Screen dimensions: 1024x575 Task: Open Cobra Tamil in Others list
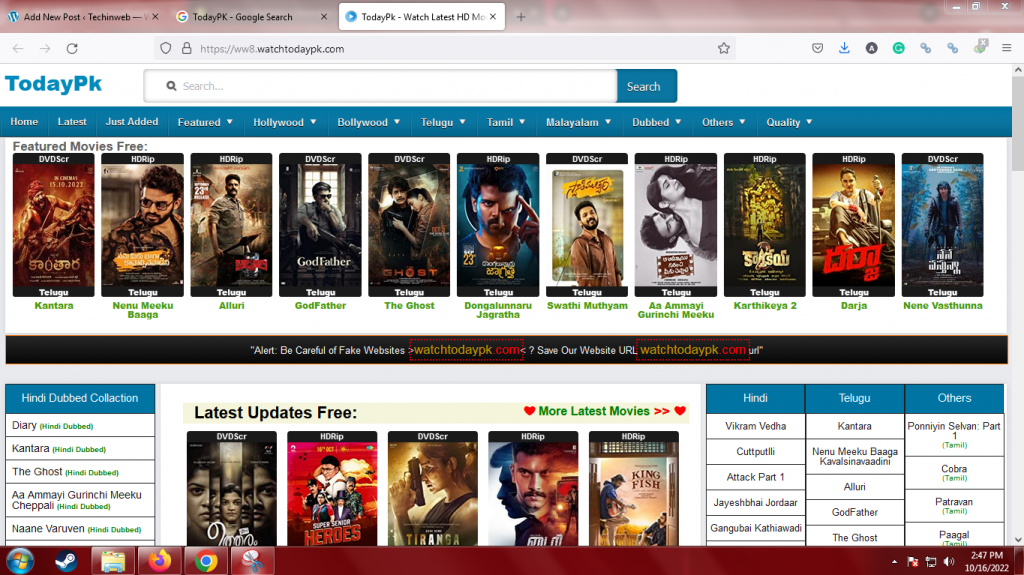954,472
